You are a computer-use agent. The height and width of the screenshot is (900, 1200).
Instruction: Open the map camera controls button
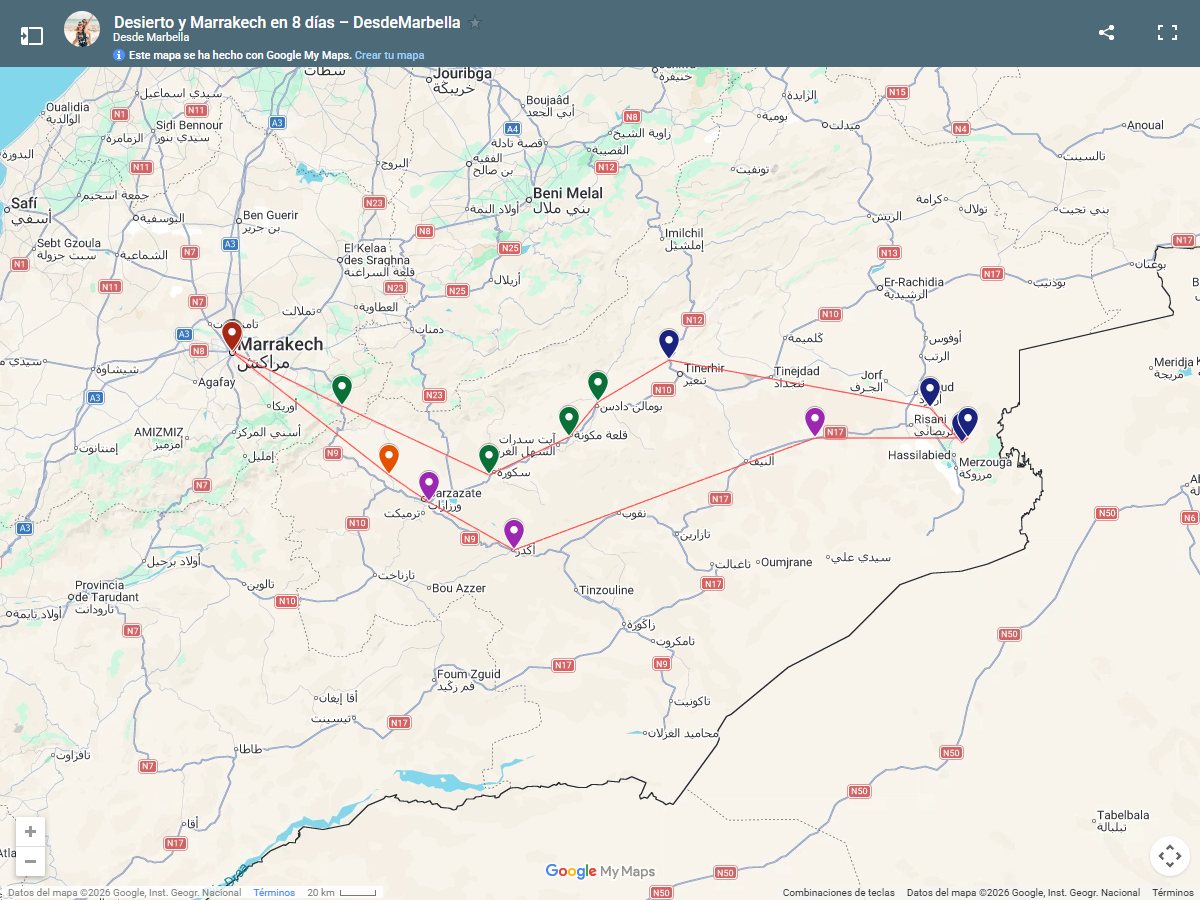[x=1169, y=856]
